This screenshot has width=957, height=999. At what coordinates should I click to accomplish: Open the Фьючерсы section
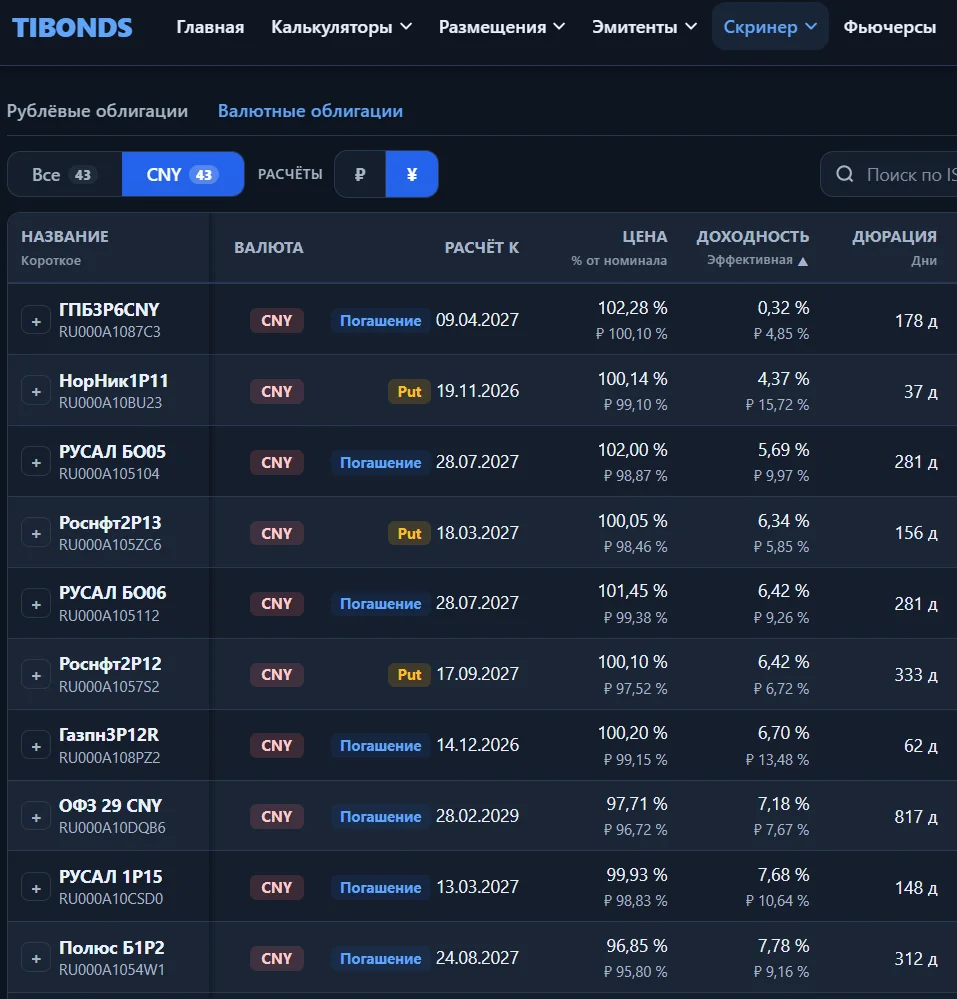pyautogui.click(x=889, y=27)
